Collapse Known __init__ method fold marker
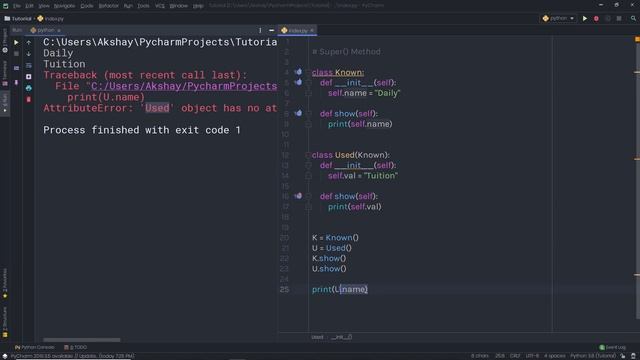The image size is (640, 360). (309, 83)
